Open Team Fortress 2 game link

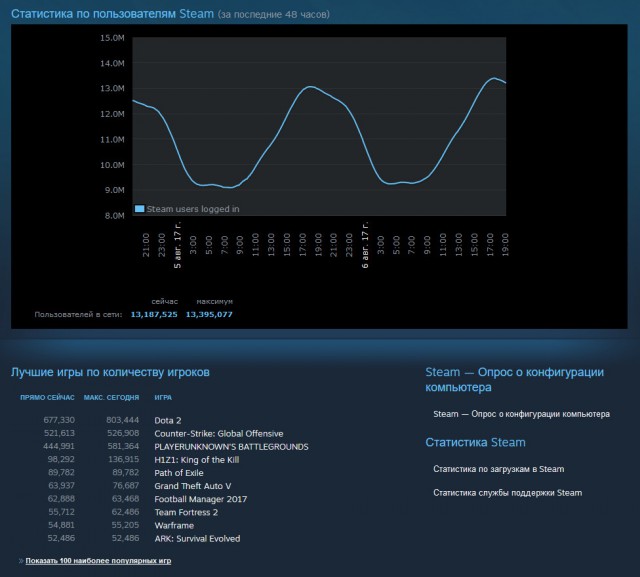186,512
